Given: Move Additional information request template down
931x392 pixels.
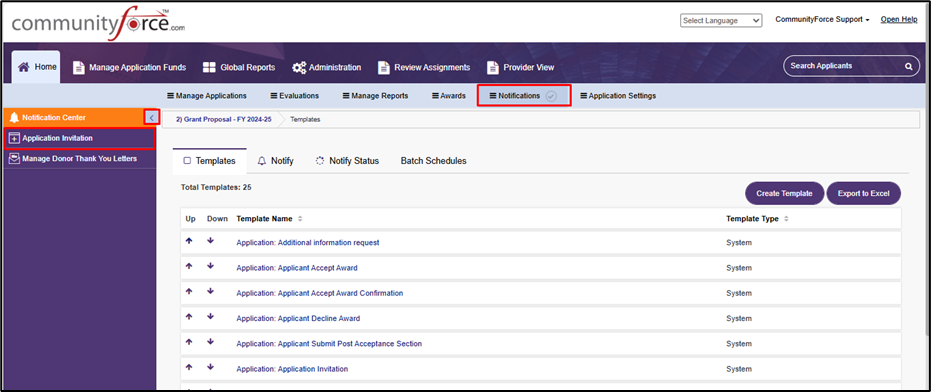Looking at the screenshot, I should [210, 241].
